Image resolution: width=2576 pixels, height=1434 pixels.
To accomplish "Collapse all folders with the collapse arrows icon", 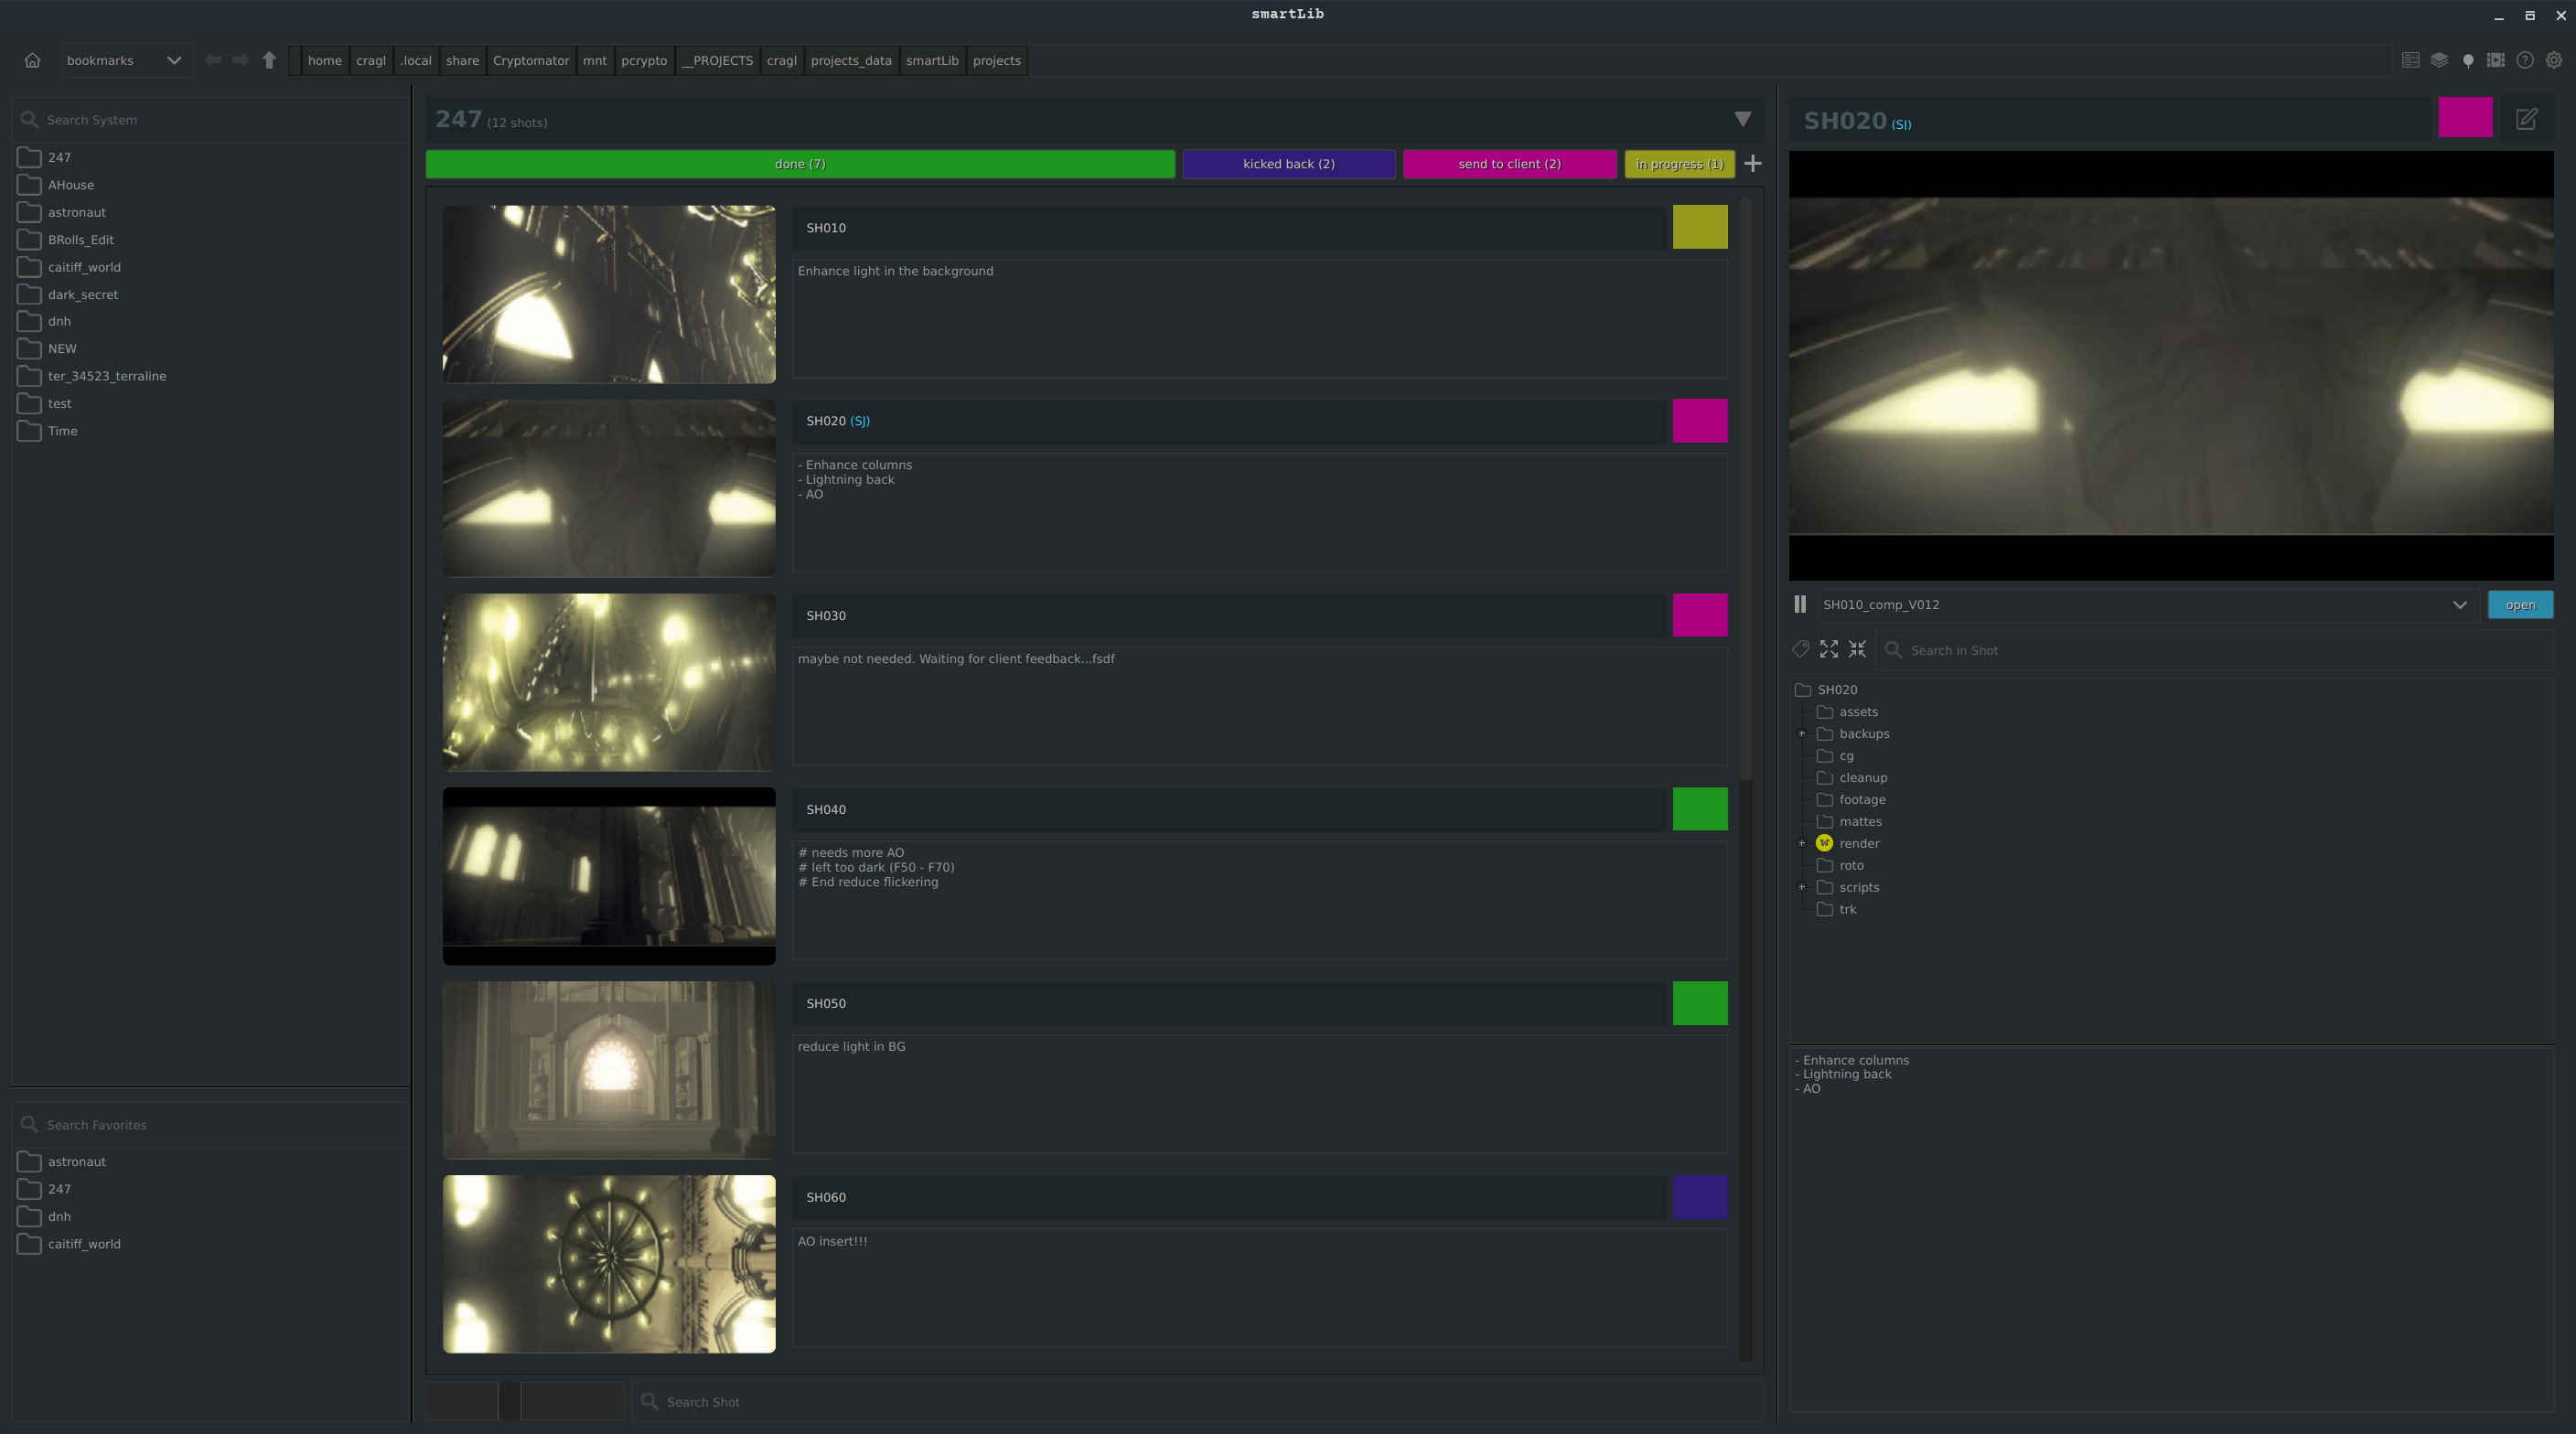I will (1857, 649).
